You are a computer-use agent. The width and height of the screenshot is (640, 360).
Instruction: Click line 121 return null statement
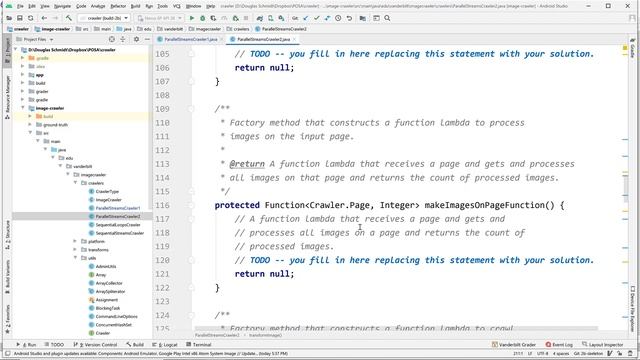(x=264, y=274)
